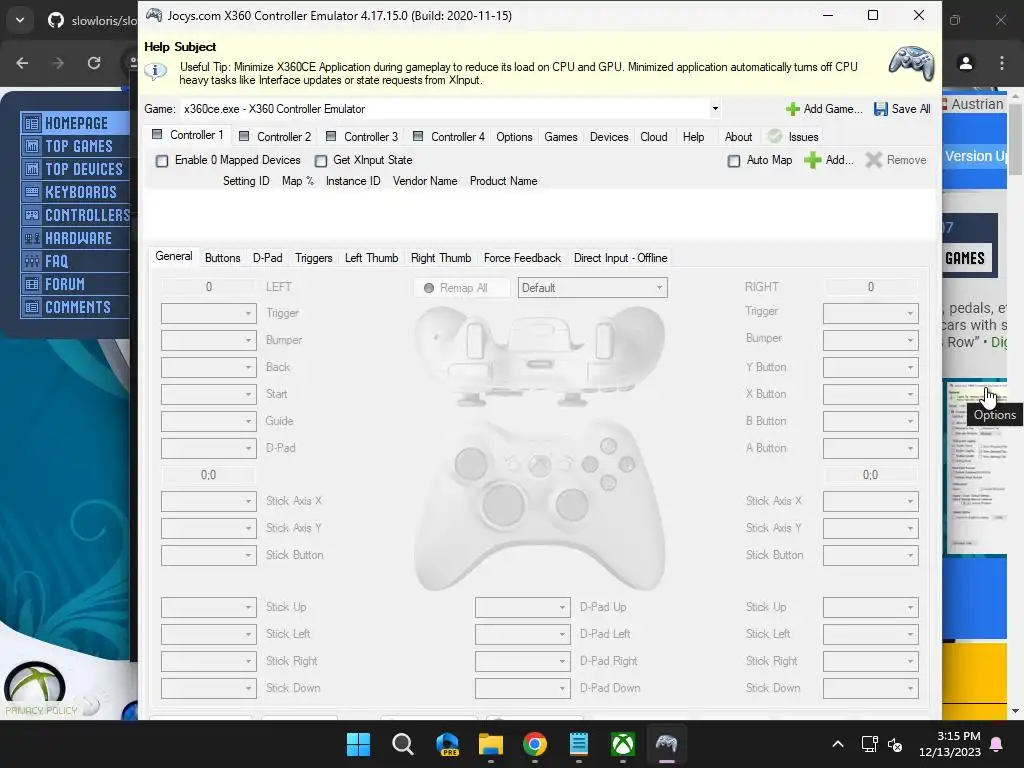The height and width of the screenshot is (768, 1024).
Task: Toggle the Get XInput State checkbox
Action: click(321, 161)
